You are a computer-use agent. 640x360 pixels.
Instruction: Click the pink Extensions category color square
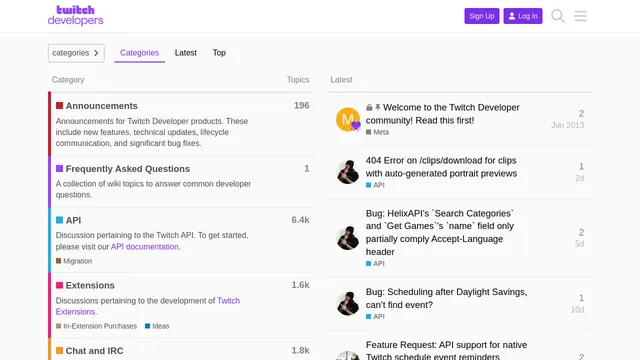60,285
